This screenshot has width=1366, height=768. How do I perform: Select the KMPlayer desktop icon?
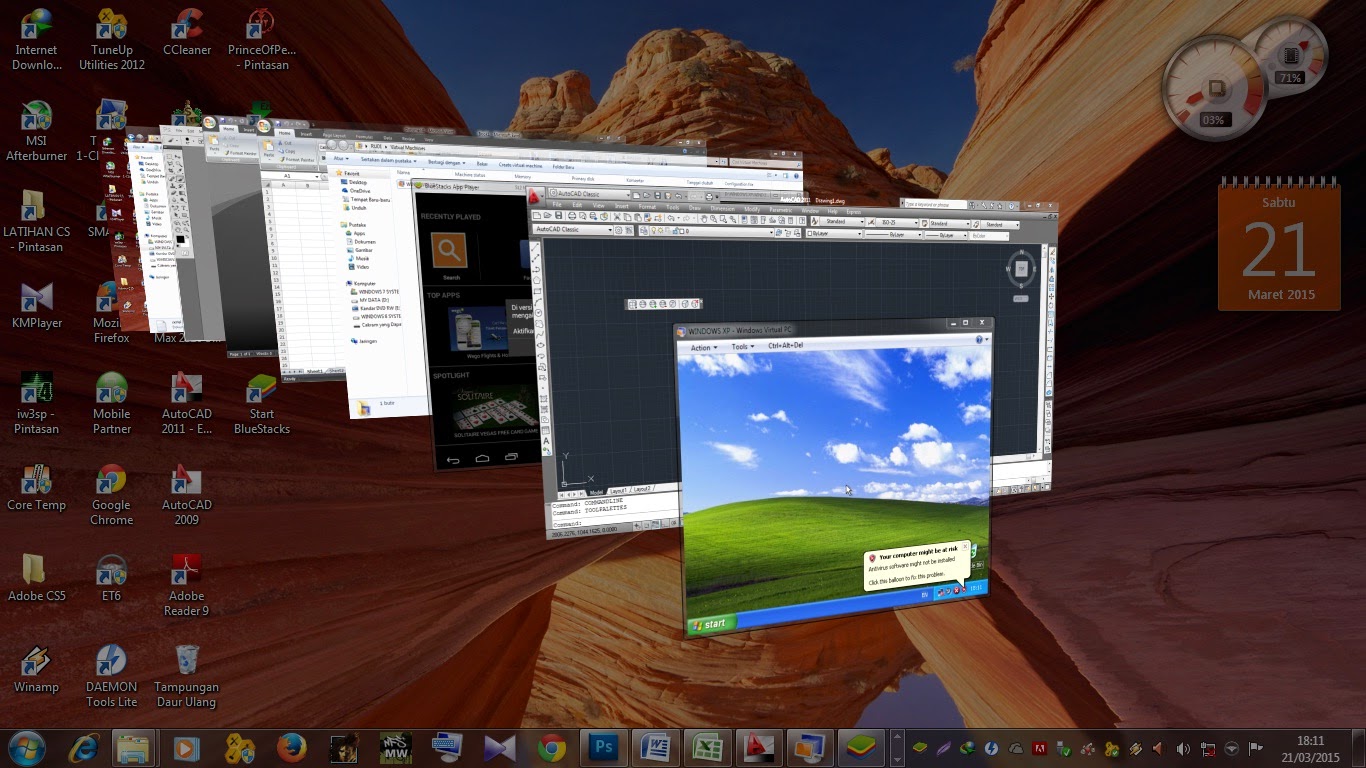point(37,306)
